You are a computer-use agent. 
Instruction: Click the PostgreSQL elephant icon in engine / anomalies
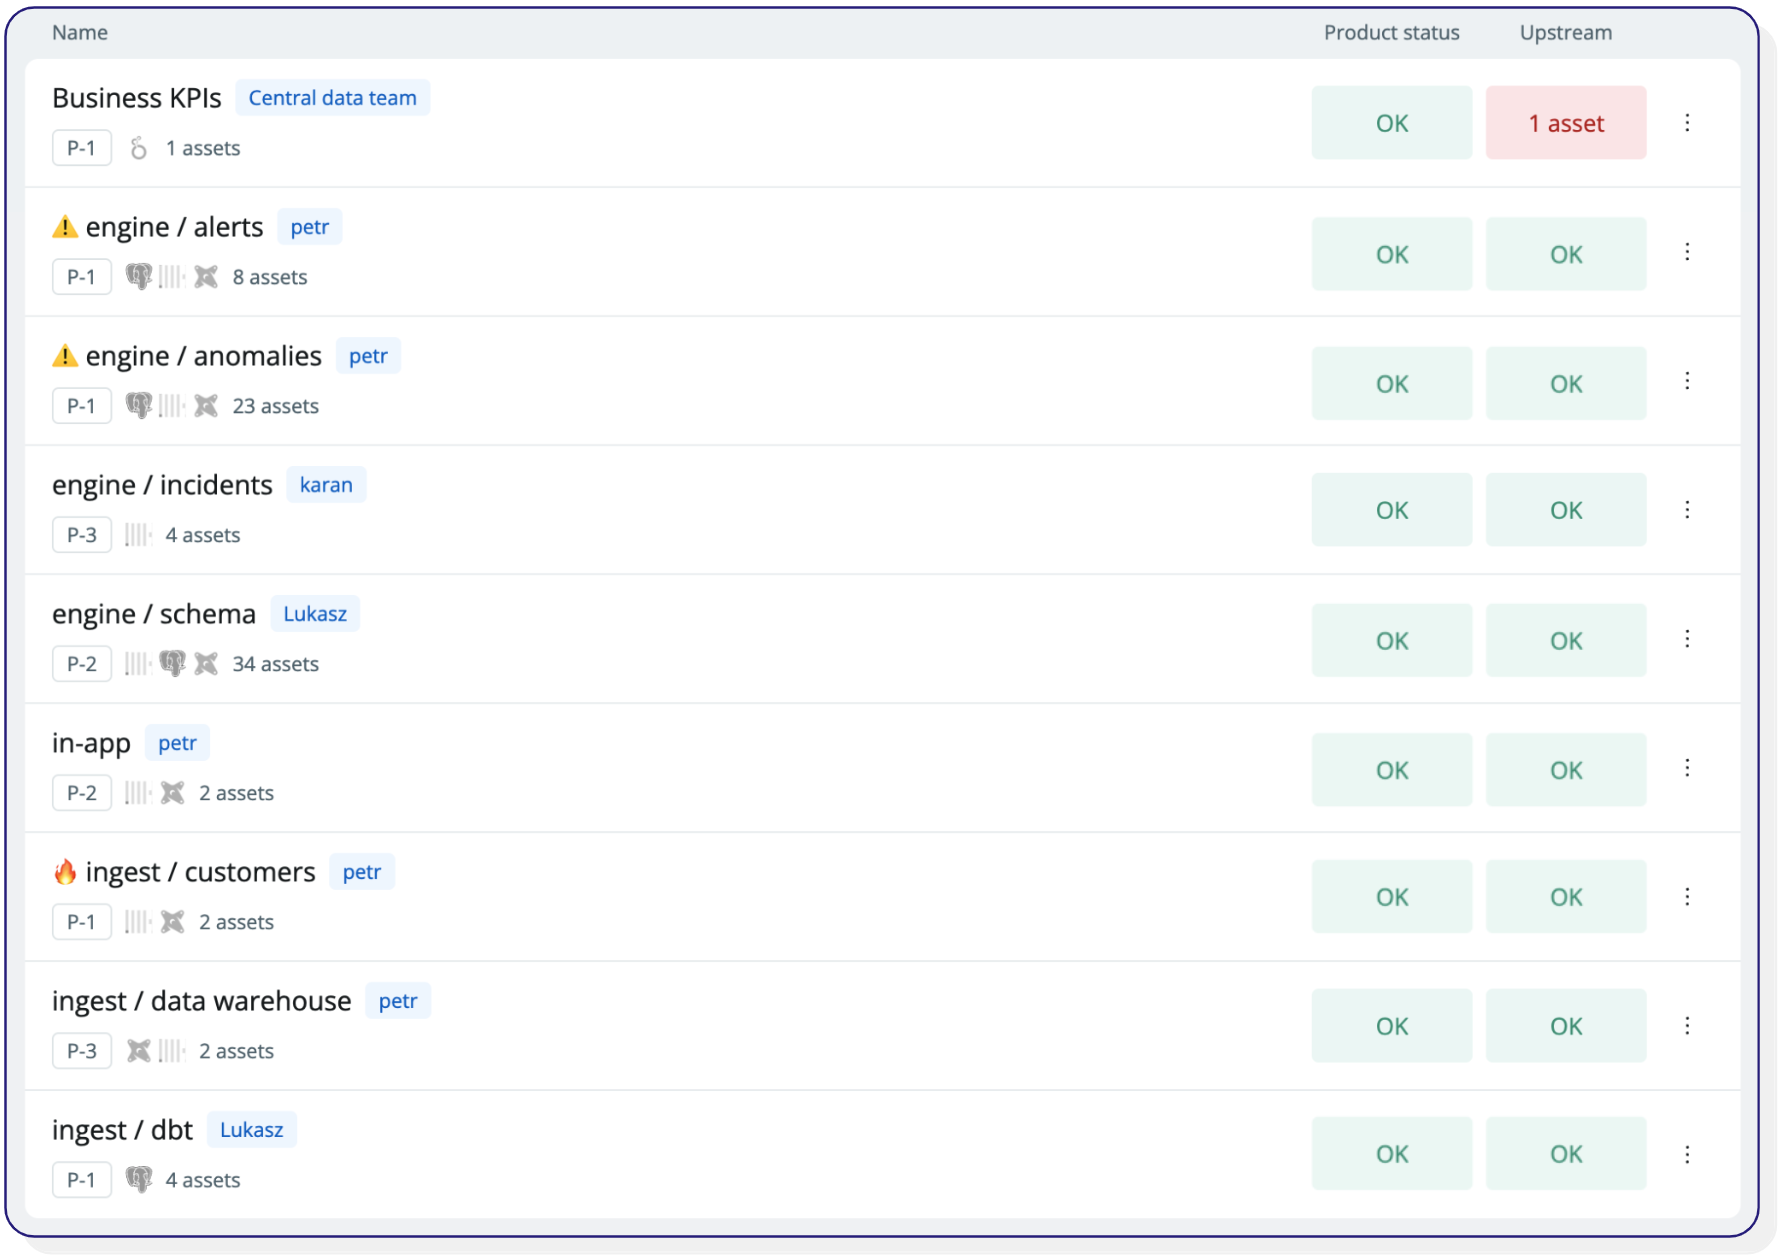tap(139, 406)
